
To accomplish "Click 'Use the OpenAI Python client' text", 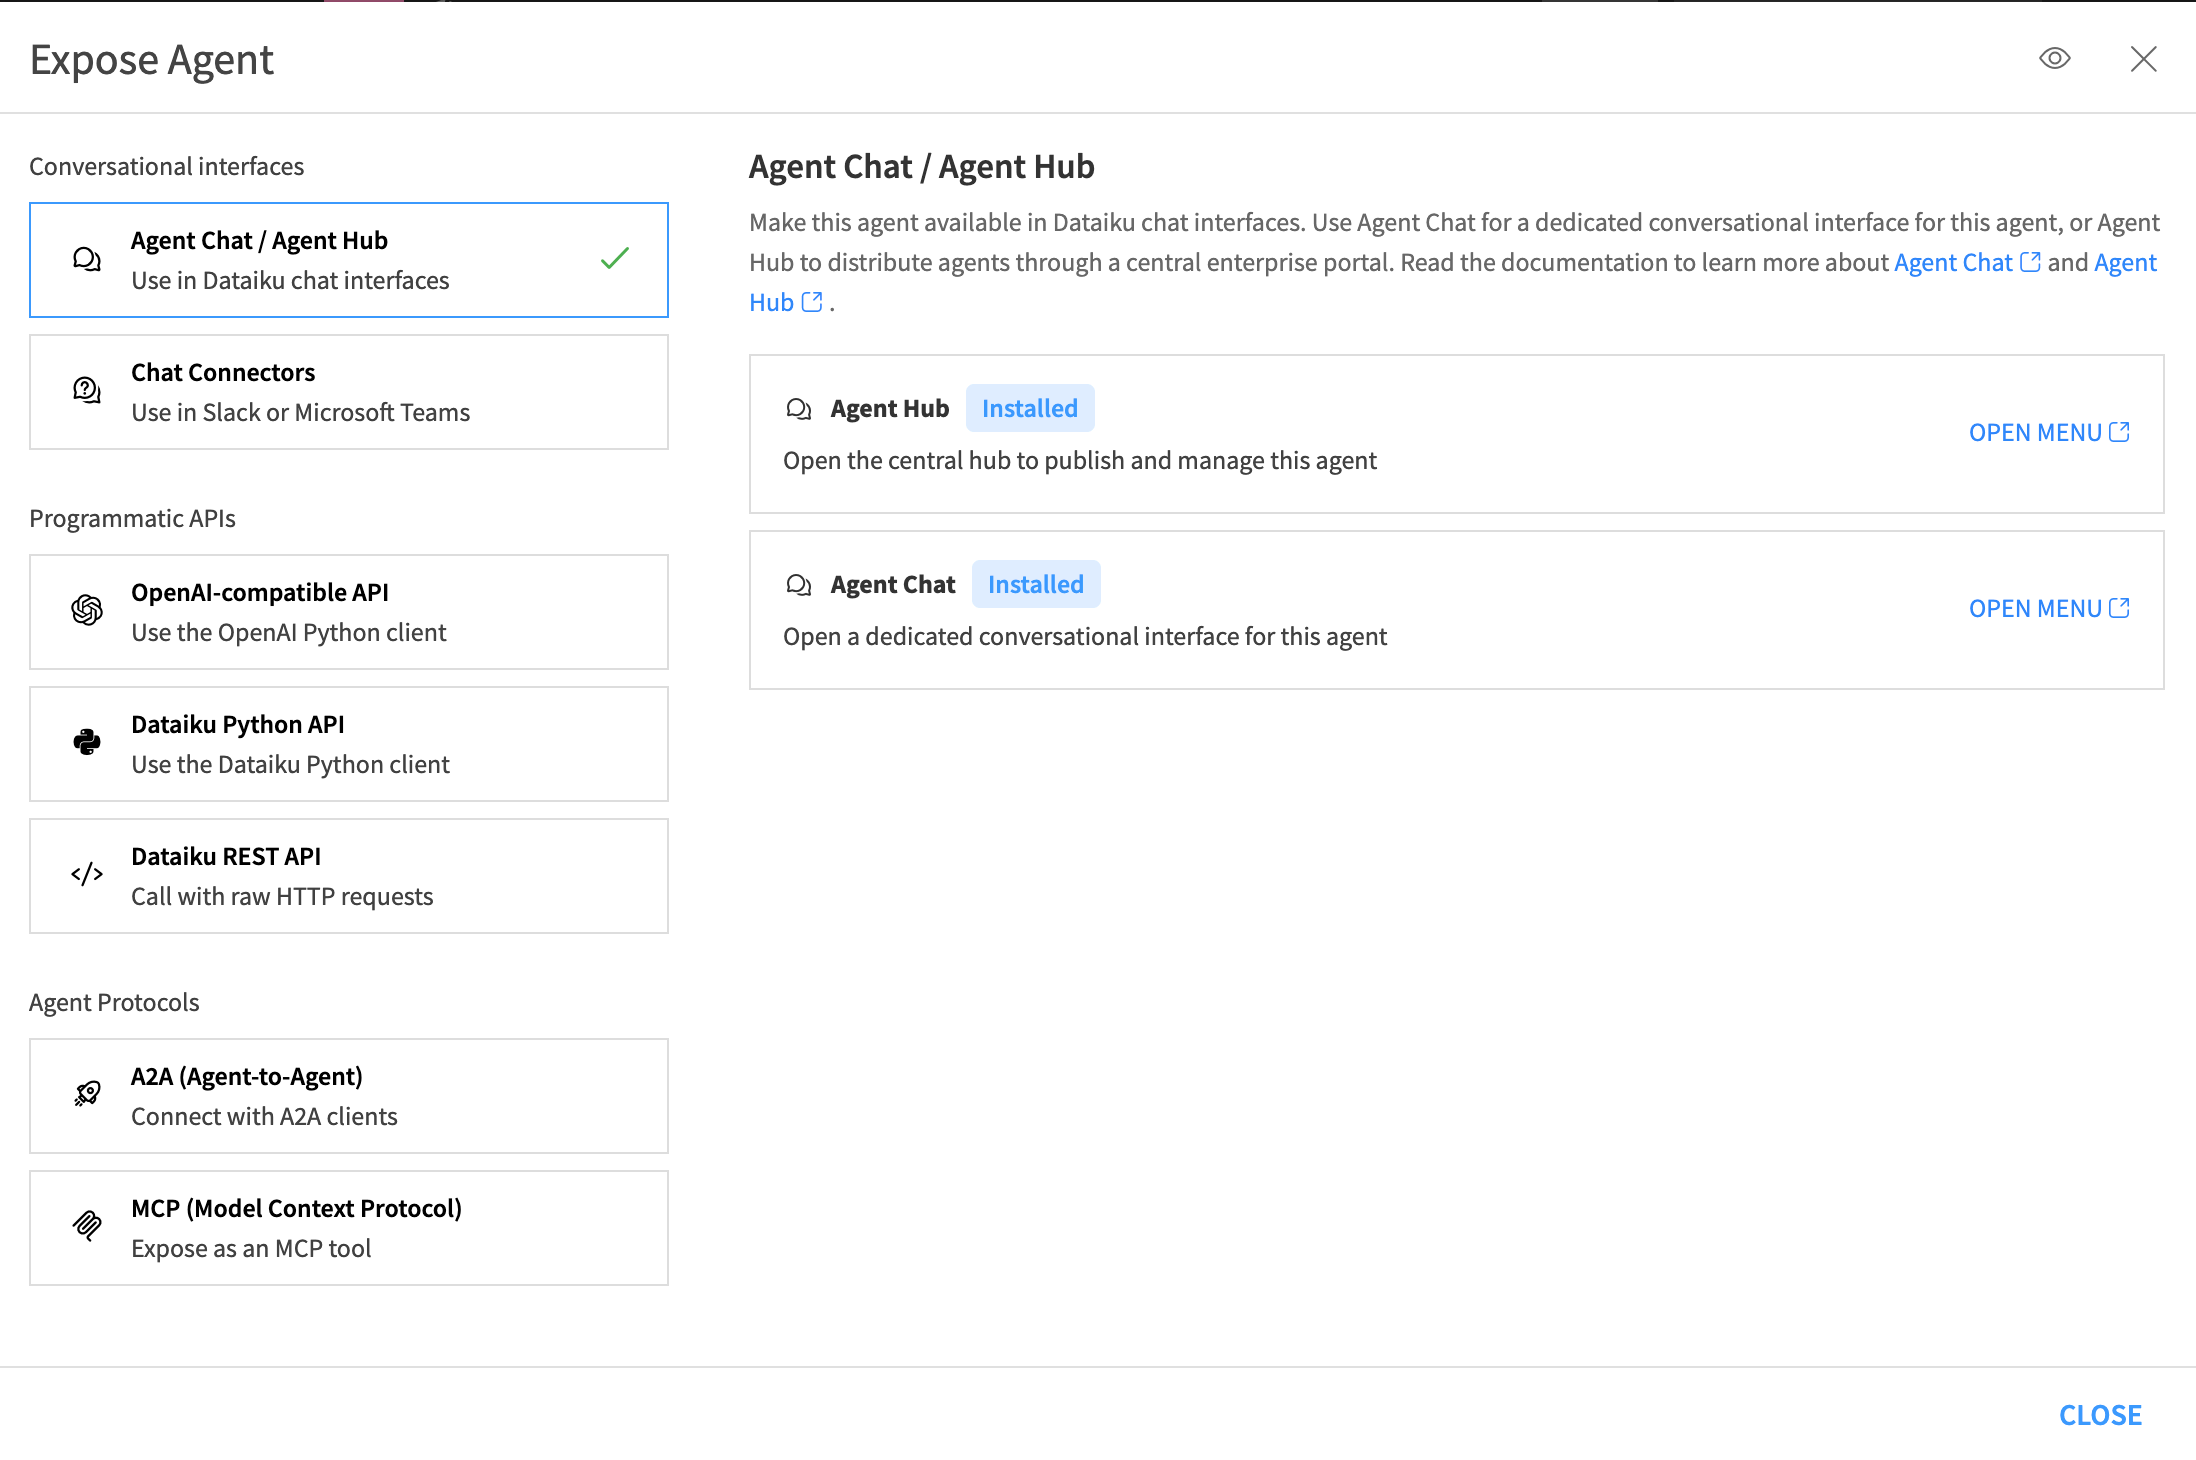I will (289, 633).
